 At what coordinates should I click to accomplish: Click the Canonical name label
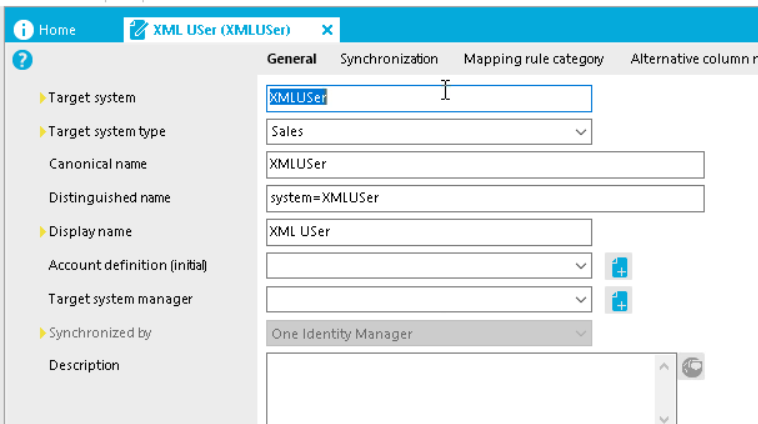click(98, 164)
